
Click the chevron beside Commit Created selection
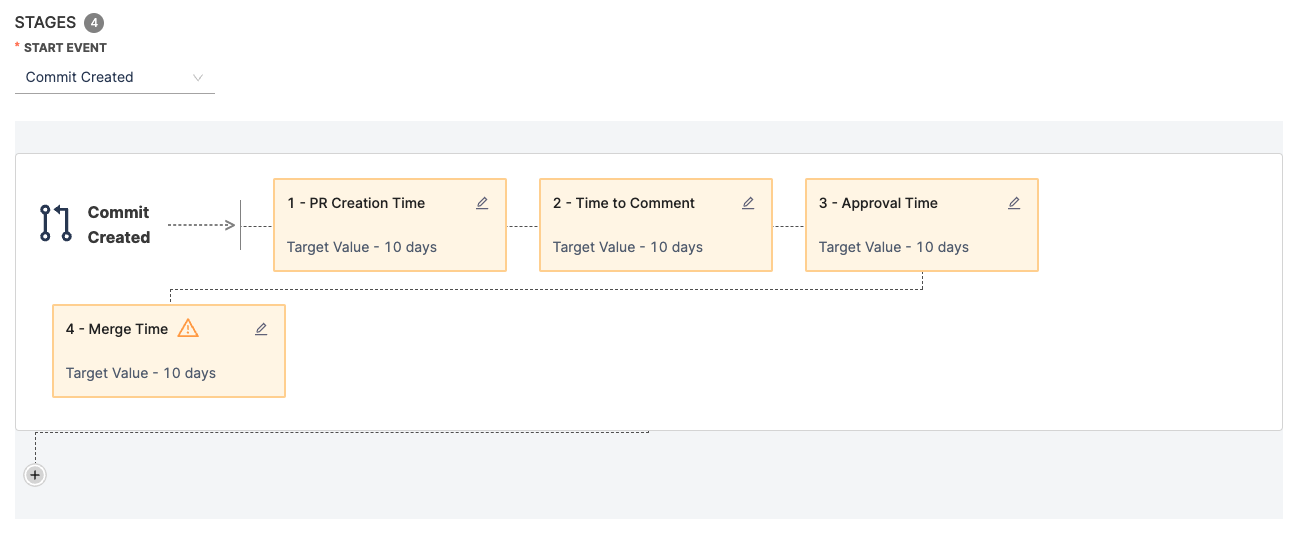[x=198, y=77]
